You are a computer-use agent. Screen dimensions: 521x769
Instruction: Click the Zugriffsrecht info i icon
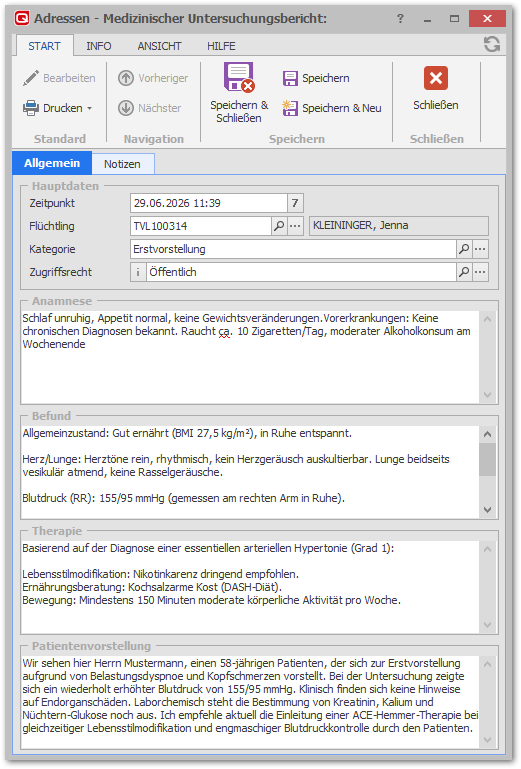point(138,272)
